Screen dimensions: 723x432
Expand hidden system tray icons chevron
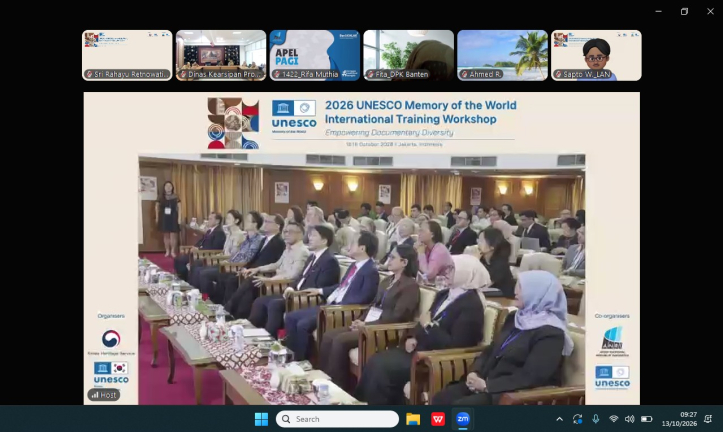point(559,419)
